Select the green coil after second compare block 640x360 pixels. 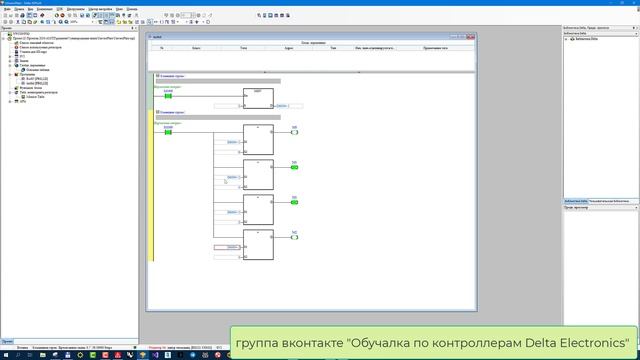(x=294, y=167)
